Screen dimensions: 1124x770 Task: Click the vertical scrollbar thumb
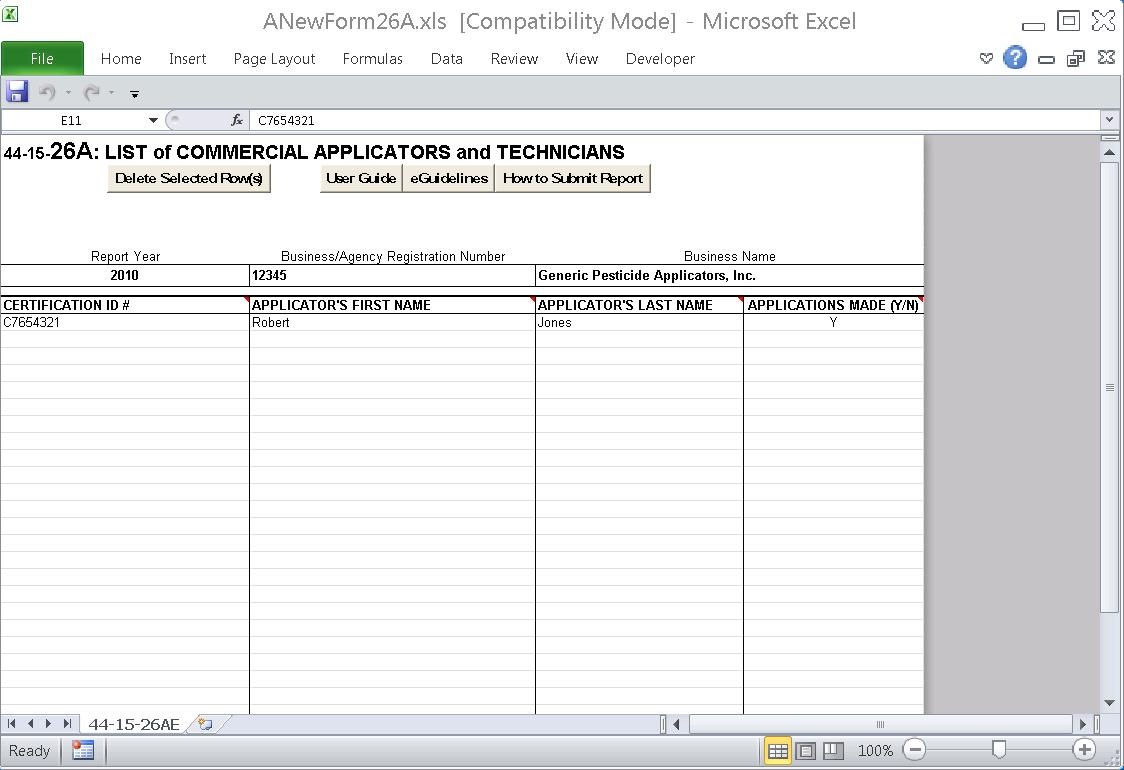(1109, 387)
